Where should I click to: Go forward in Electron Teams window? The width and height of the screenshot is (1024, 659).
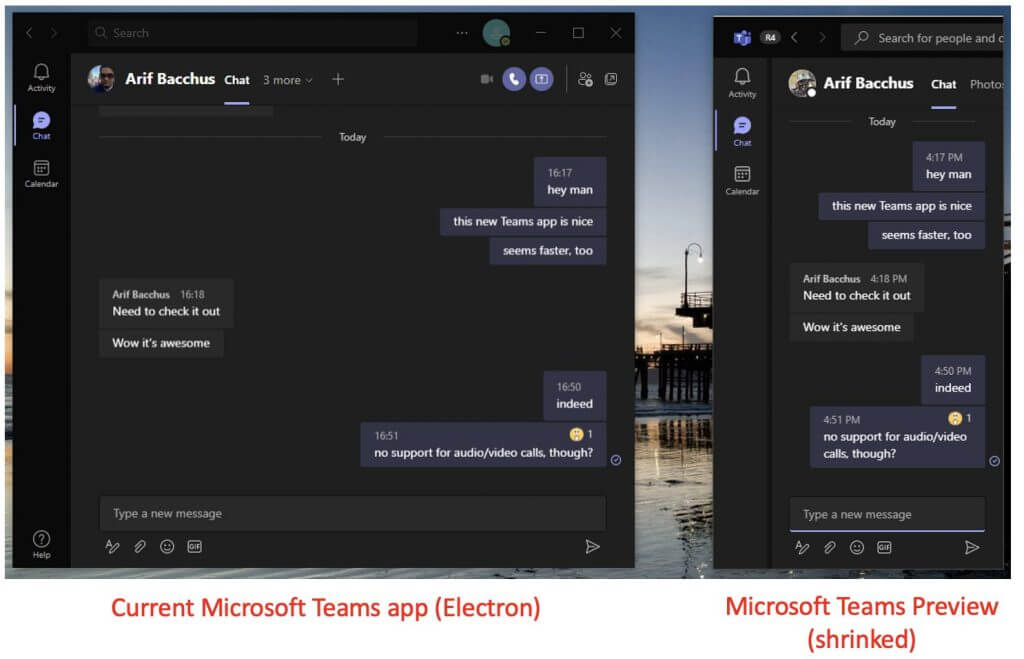click(54, 33)
